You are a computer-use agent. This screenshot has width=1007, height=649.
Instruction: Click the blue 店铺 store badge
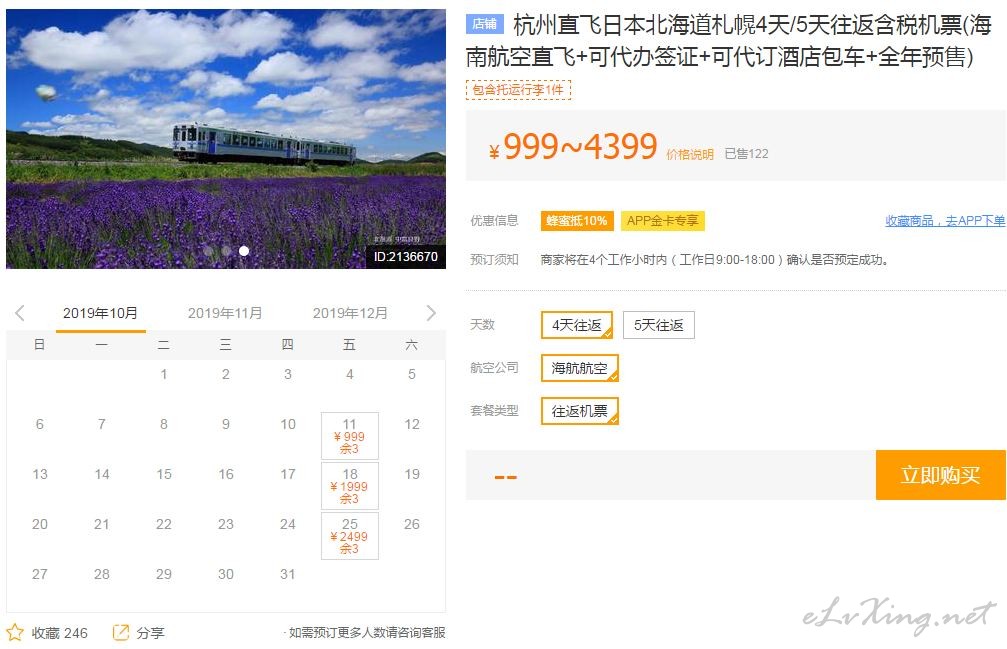click(485, 24)
